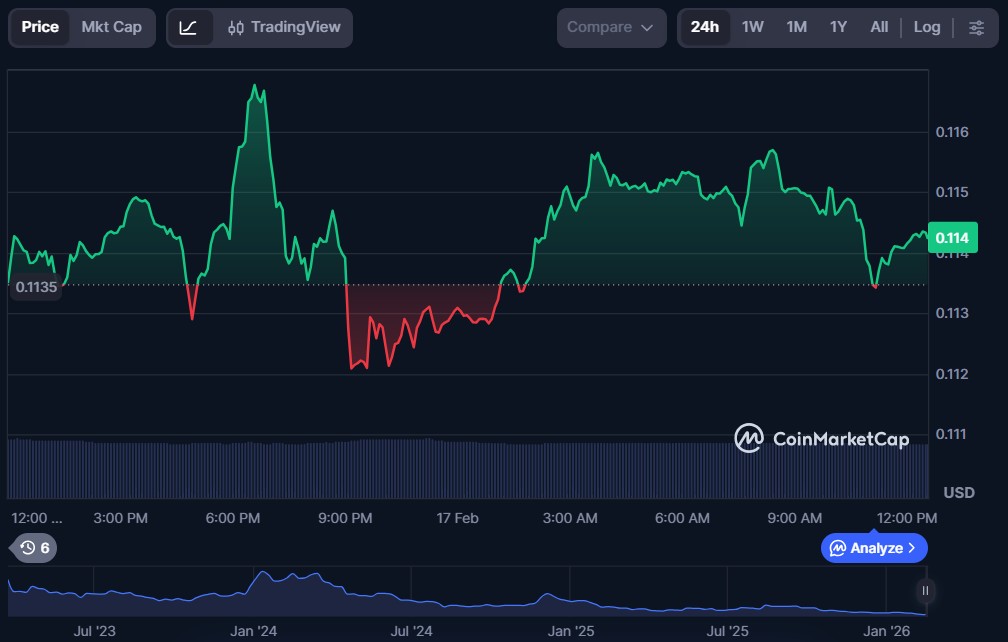
Task: Set chart range to 1M
Action: 796,27
